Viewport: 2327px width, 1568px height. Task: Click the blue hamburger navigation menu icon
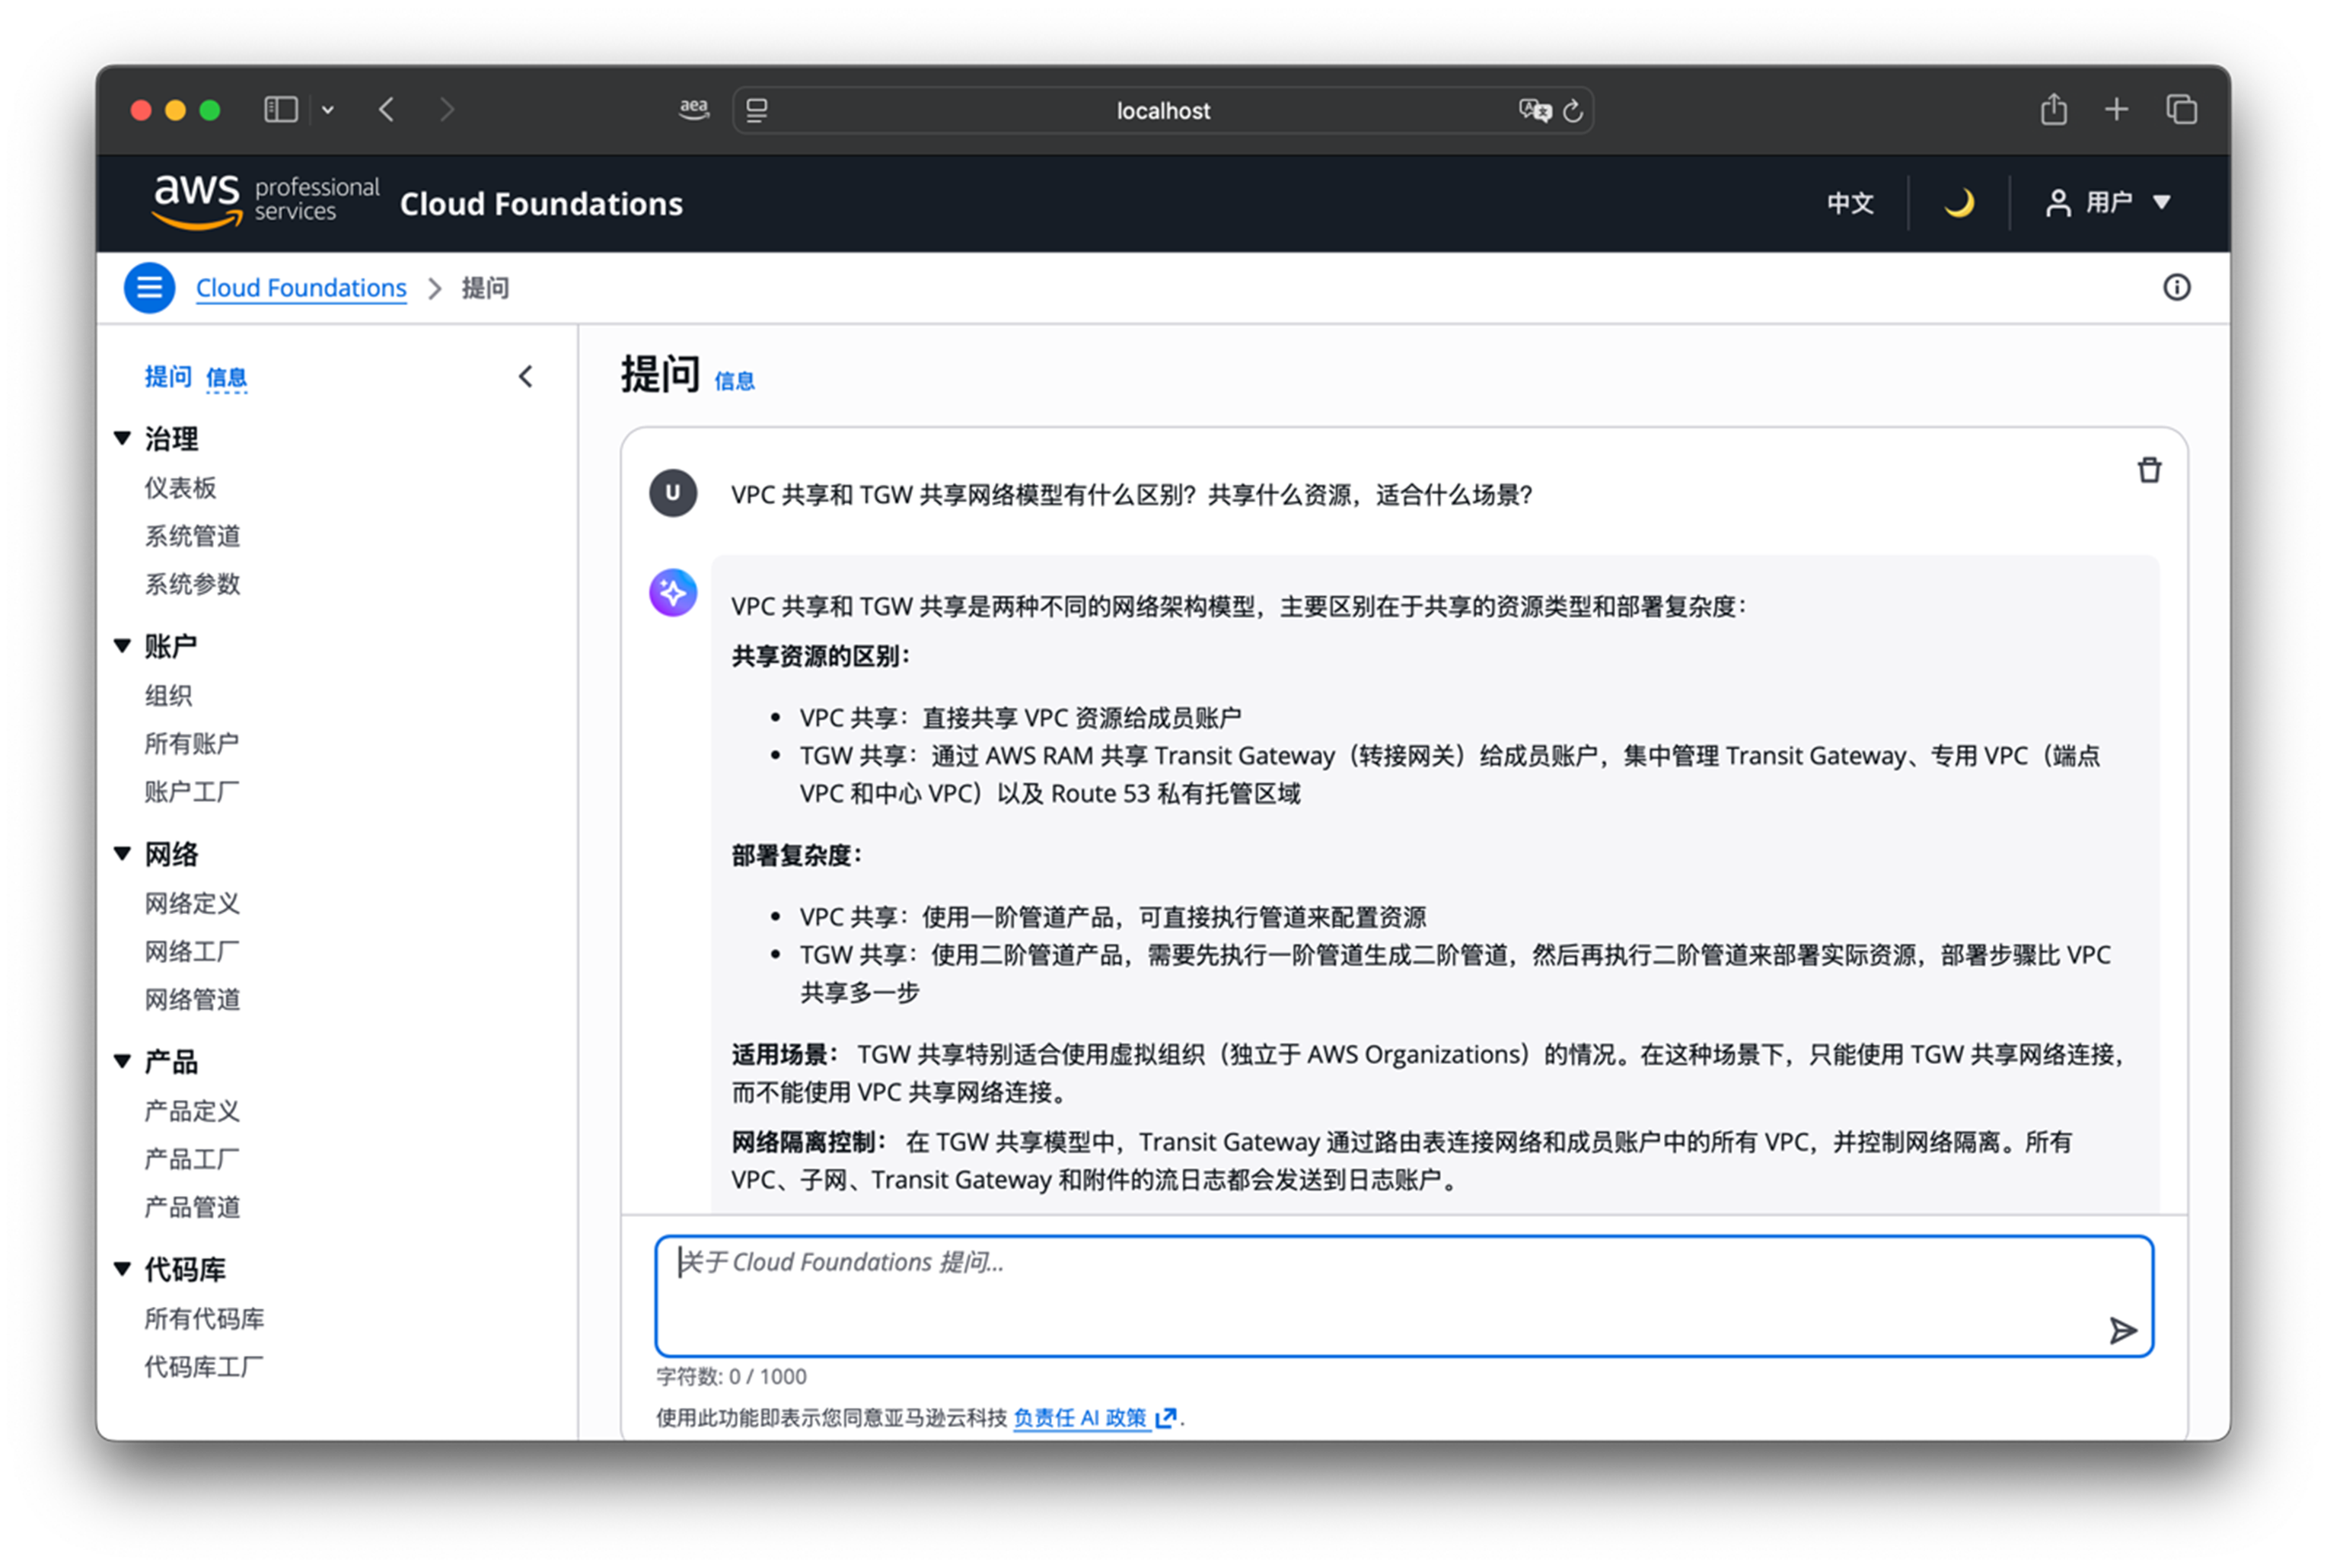(x=149, y=288)
